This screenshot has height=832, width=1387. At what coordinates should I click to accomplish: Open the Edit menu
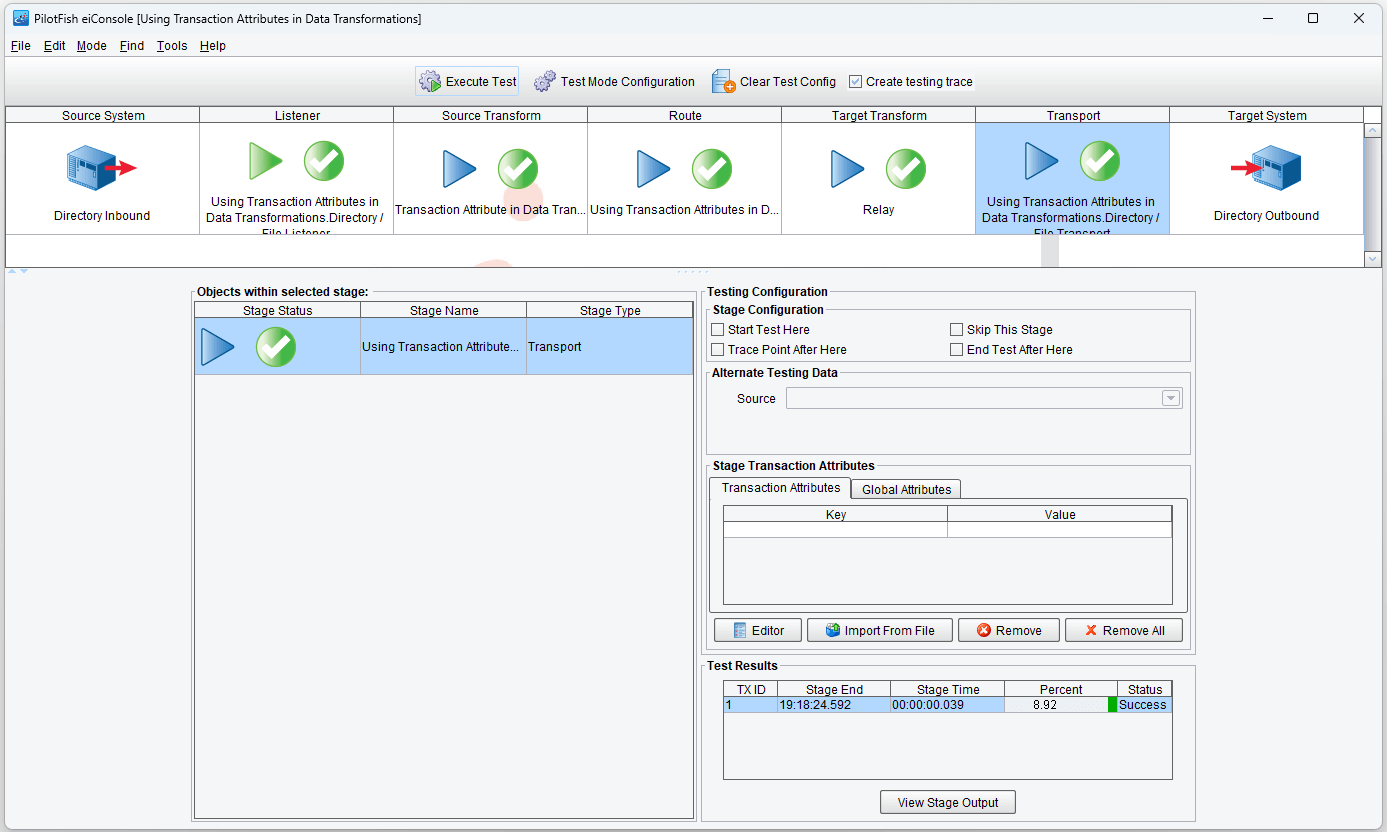[55, 46]
